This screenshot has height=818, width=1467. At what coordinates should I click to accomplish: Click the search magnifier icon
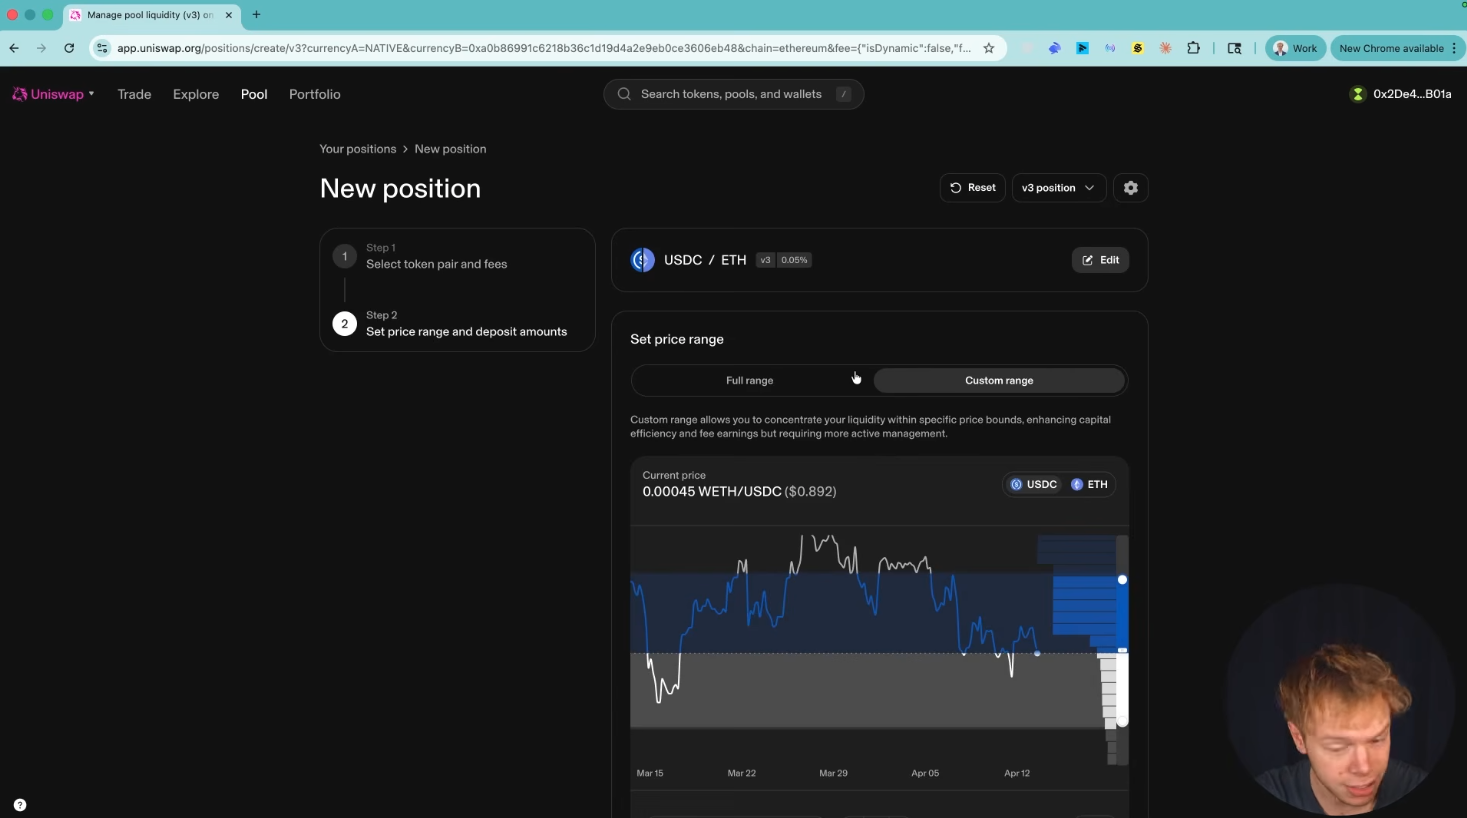tap(624, 94)
